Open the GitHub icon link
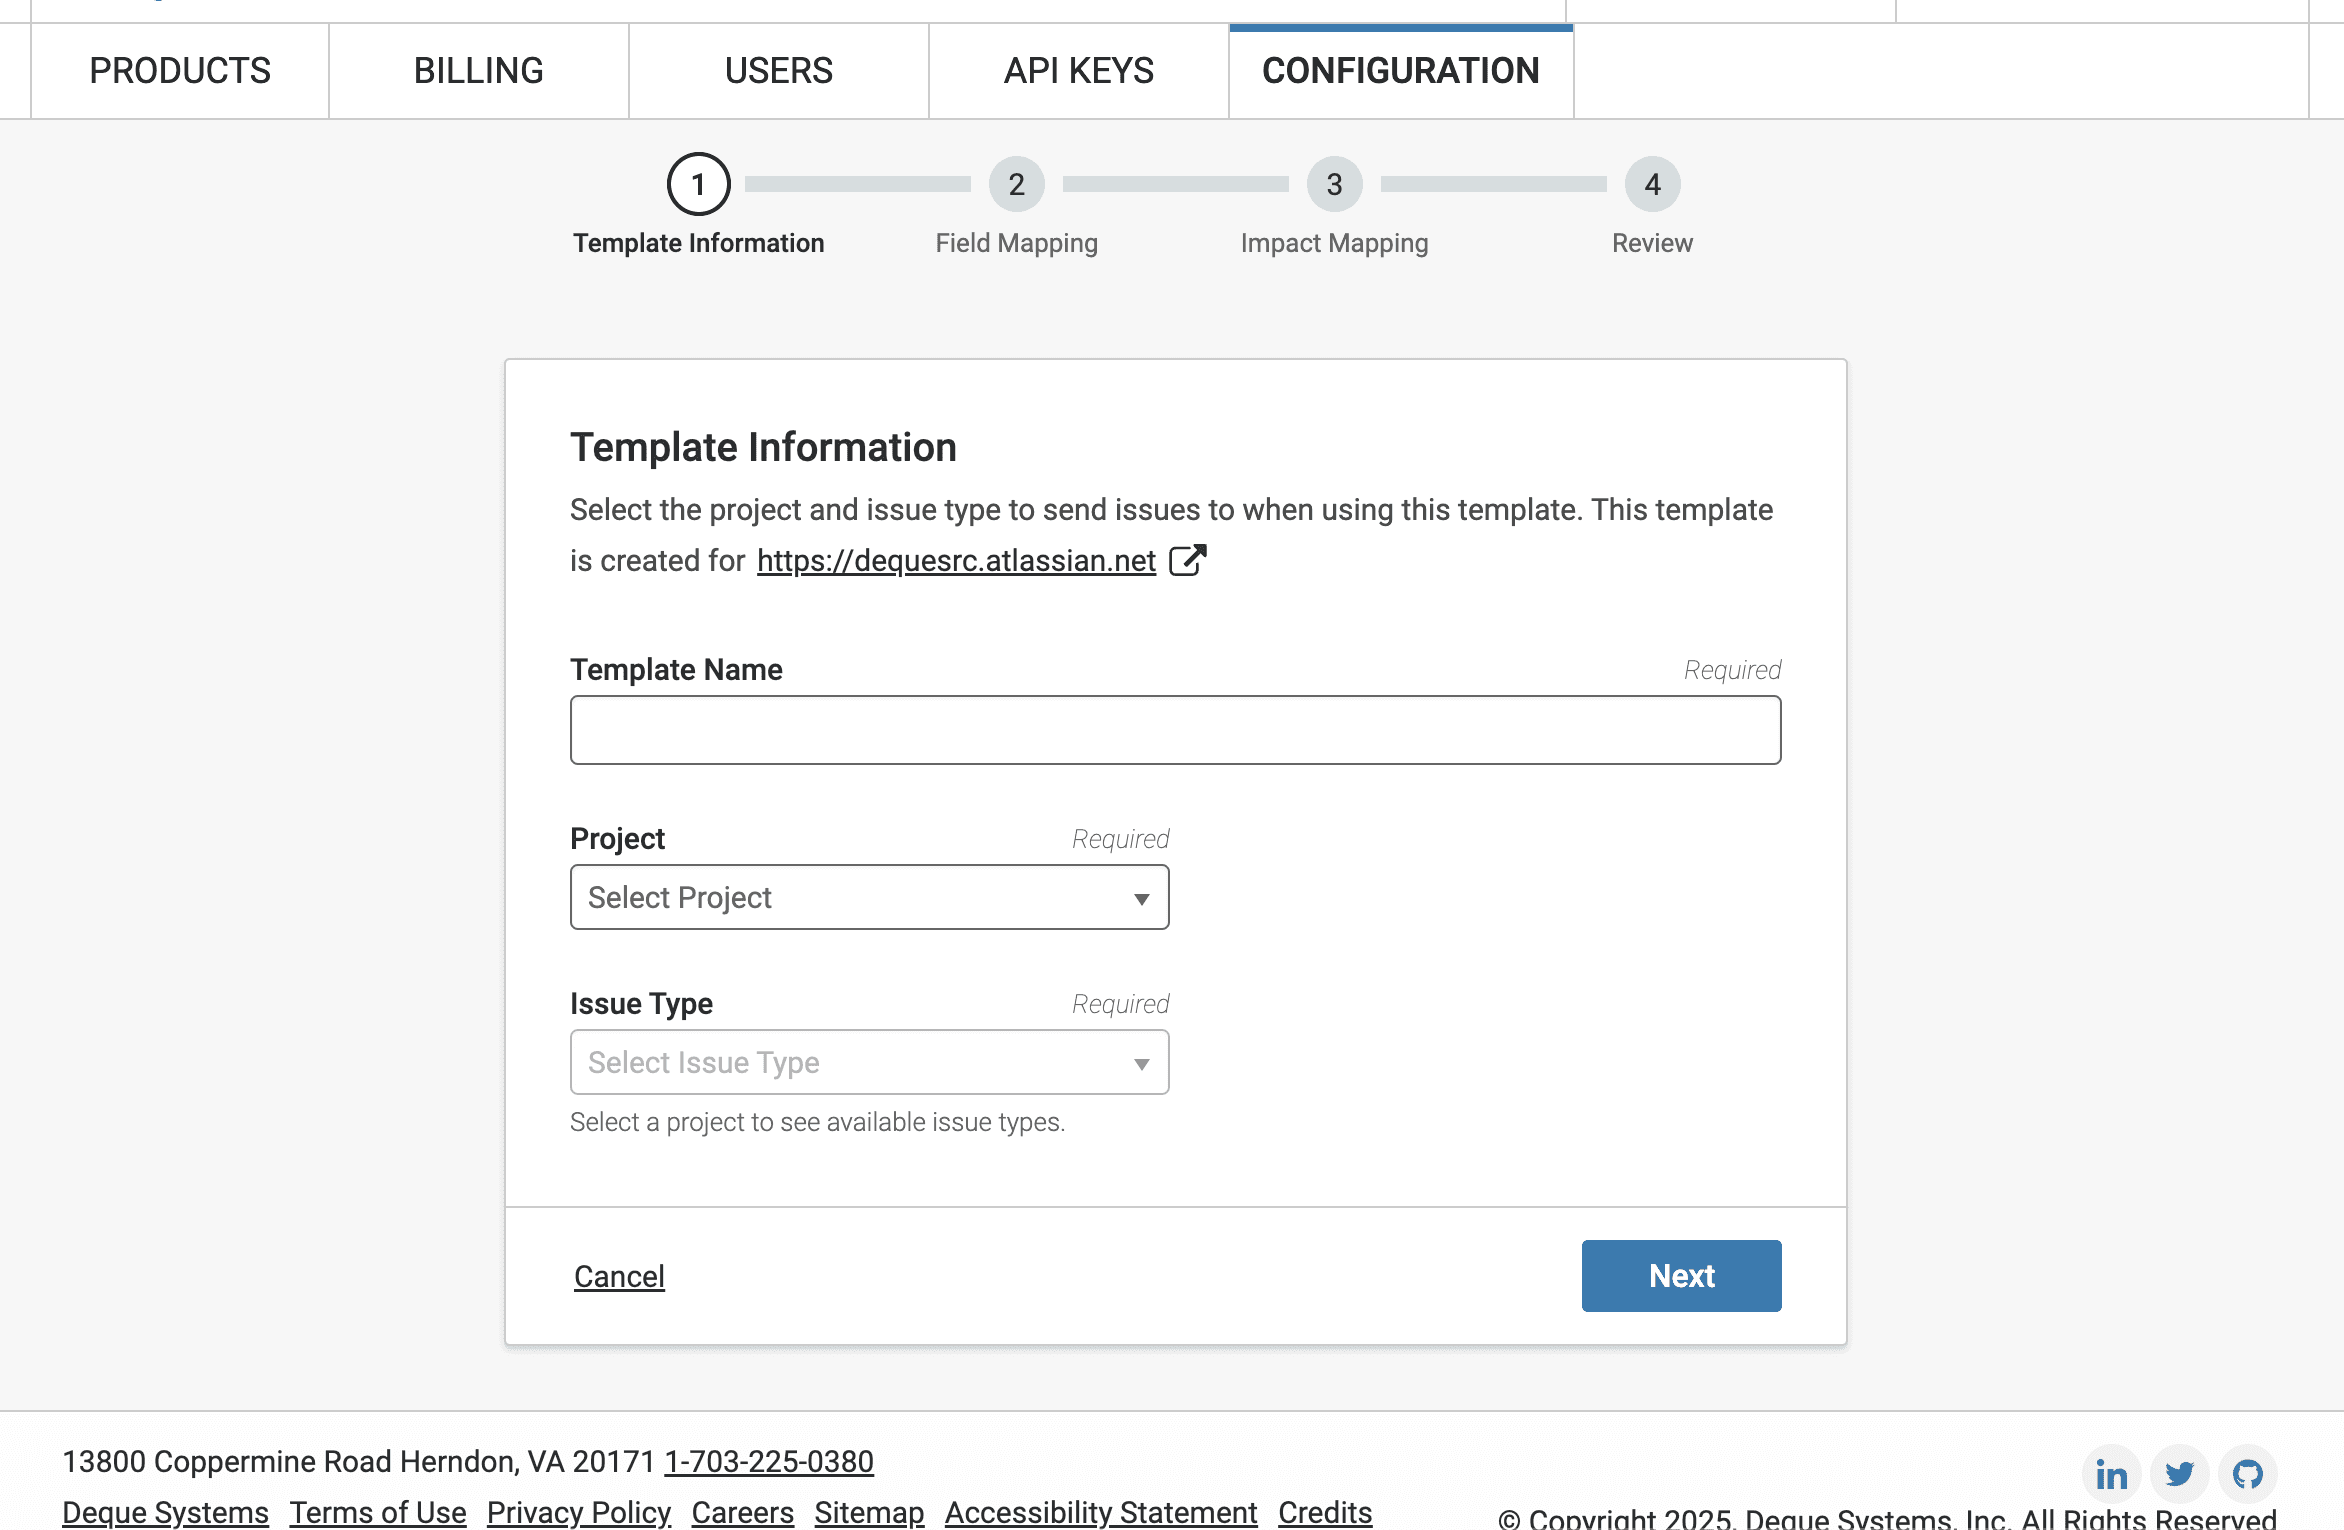The width and height of the screenshot is (2344, 1530). 2247,1474
